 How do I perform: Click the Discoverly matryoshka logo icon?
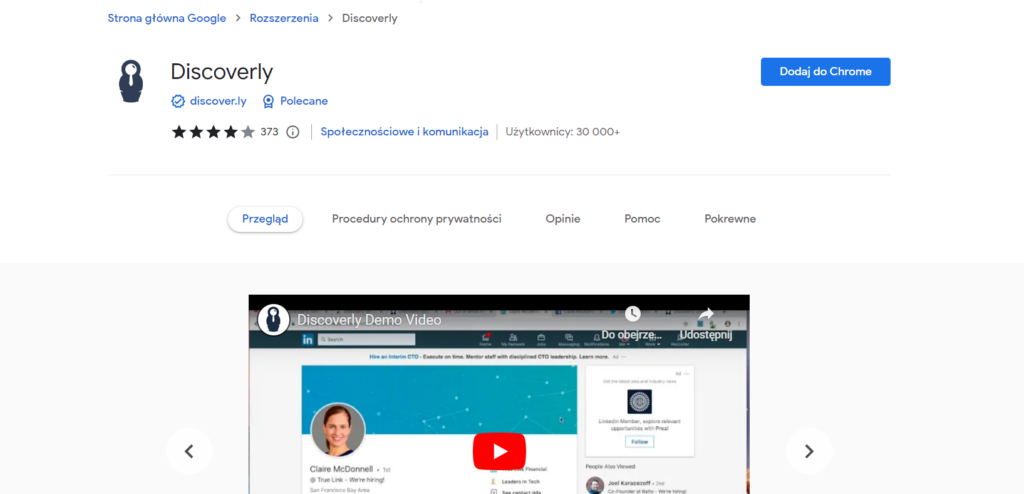(131, 81)
